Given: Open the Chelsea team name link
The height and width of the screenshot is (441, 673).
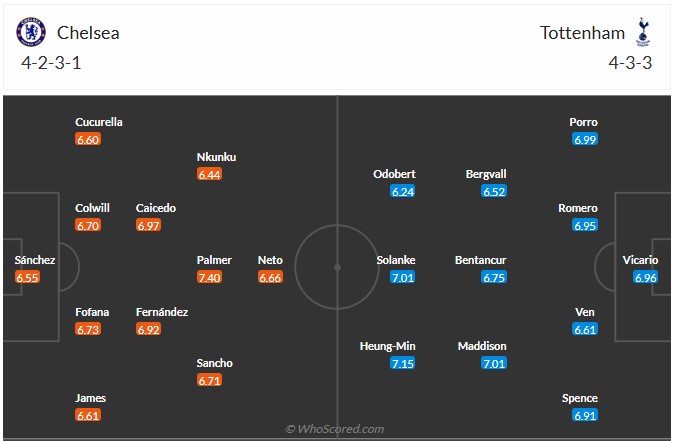Looking at the screenshot, I should click(88, 33).
